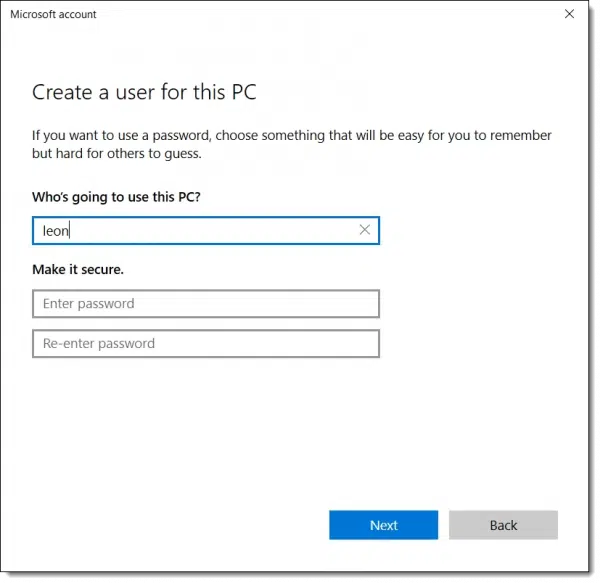The width and height of the screenshot is (600, 583).
Task: Place cursor on the typed text leon
Action: pos(55,231)
